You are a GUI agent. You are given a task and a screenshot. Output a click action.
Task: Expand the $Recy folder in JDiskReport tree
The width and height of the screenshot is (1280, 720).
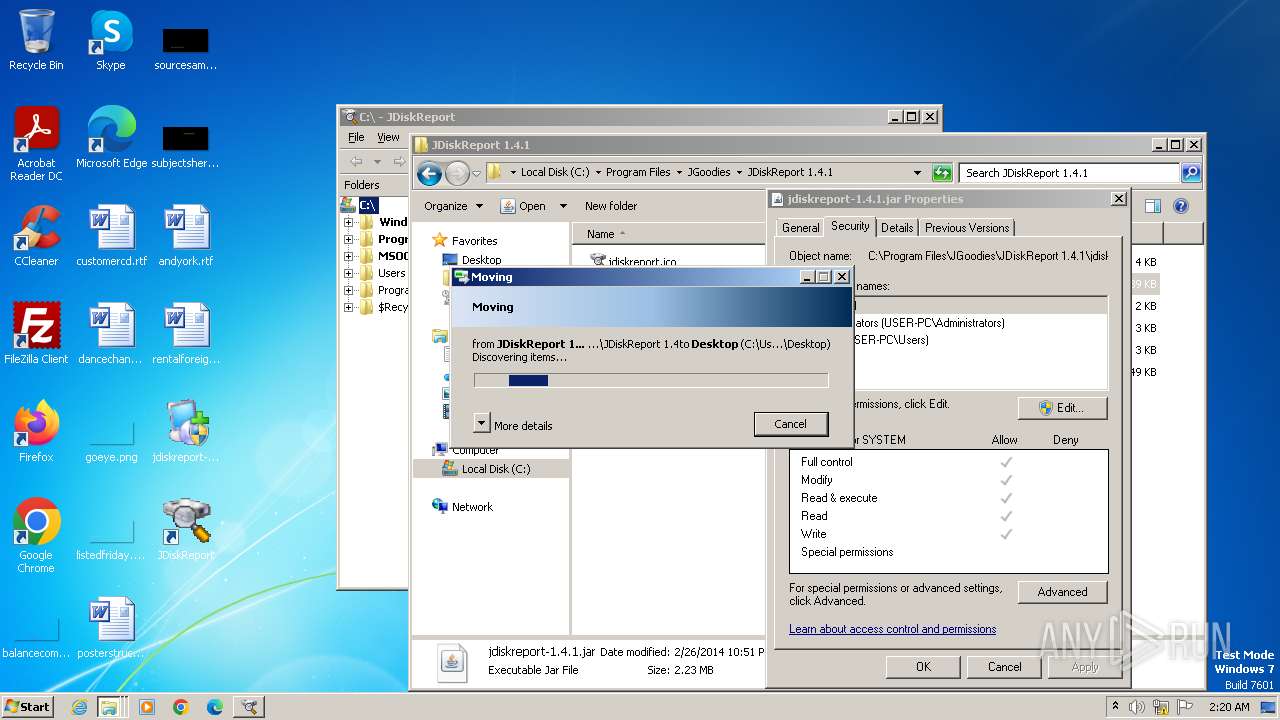[x=349, y=307]
